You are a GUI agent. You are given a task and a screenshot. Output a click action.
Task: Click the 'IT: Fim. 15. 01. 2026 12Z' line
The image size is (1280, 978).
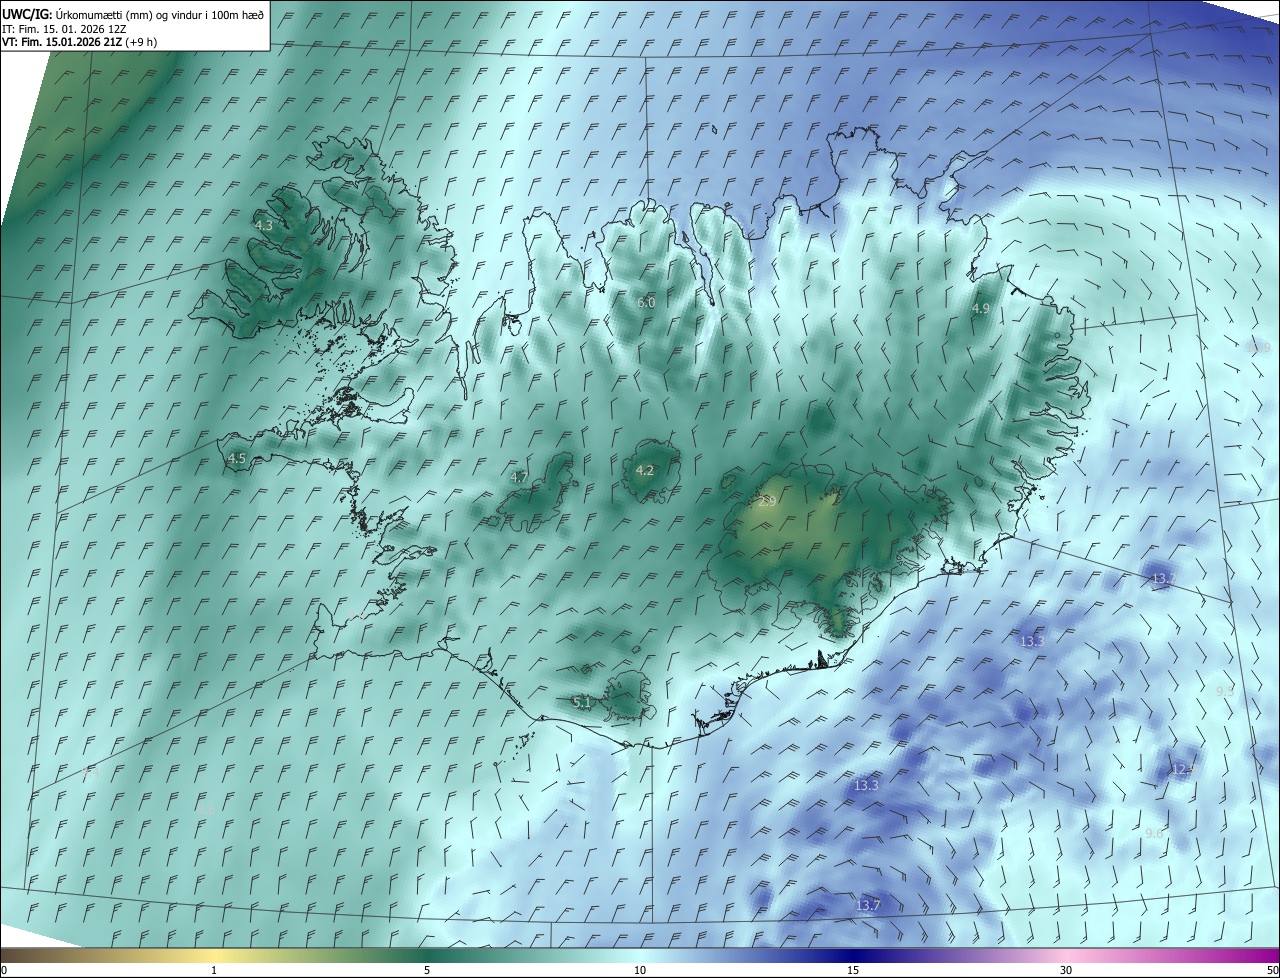point(65,29)
